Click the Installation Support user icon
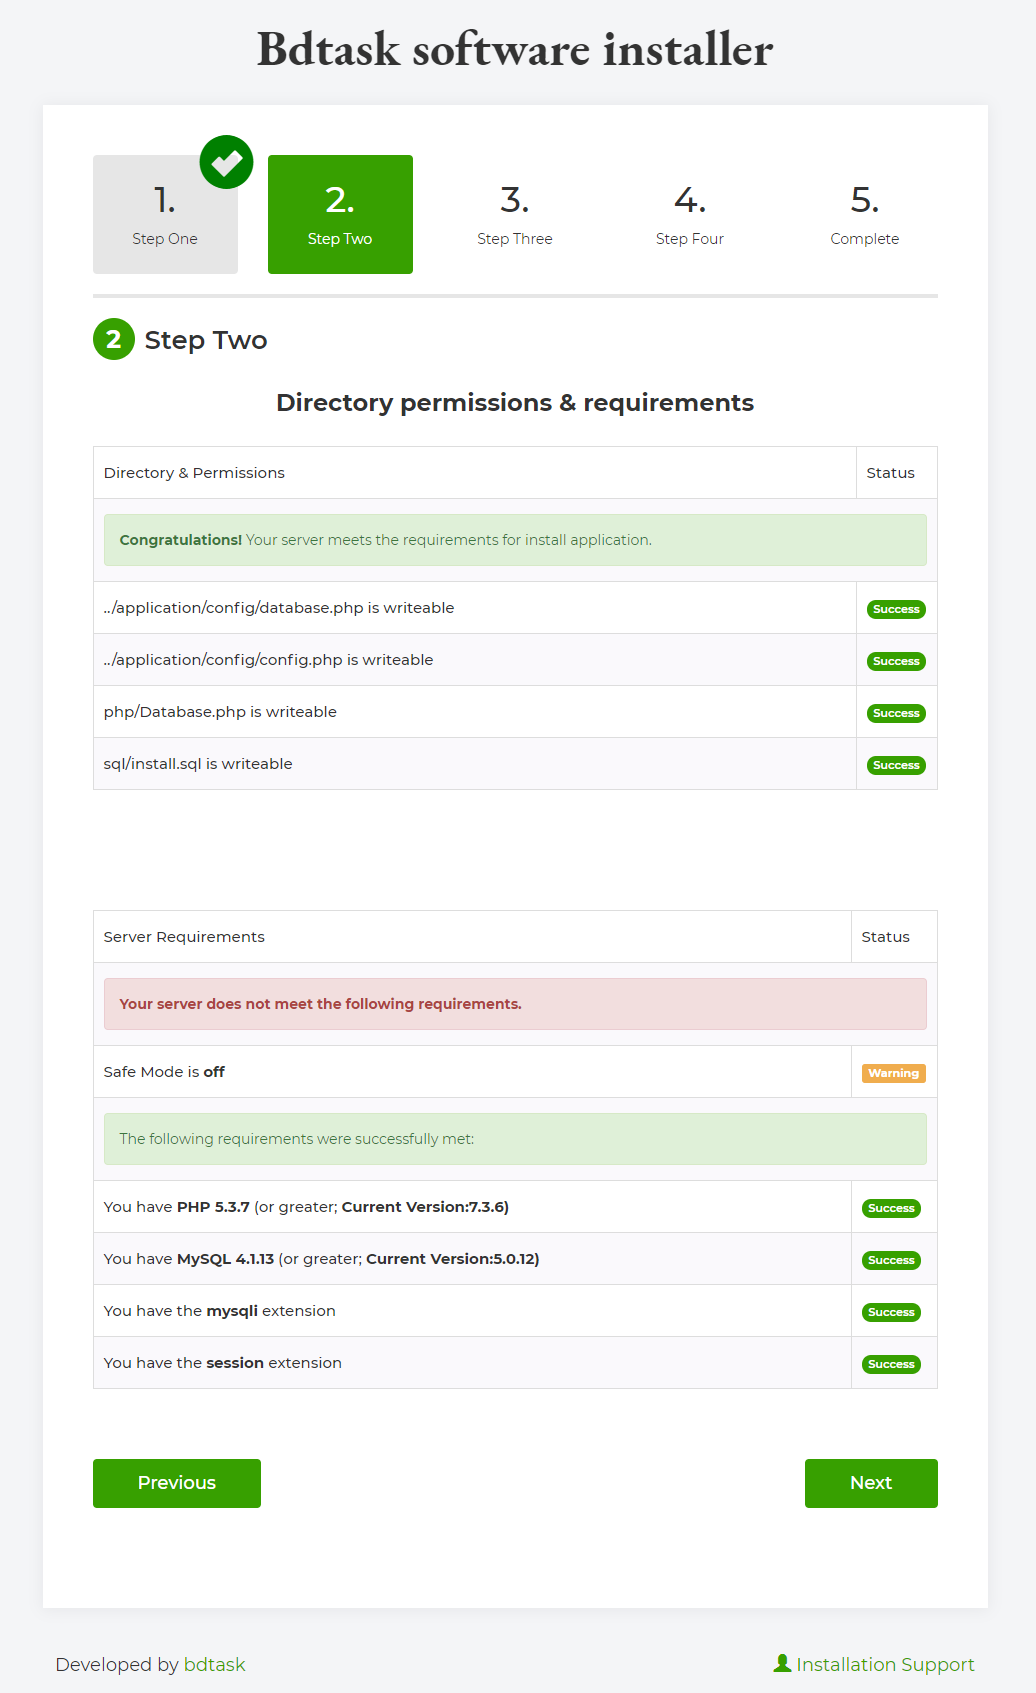 [x=782, y=1663]
